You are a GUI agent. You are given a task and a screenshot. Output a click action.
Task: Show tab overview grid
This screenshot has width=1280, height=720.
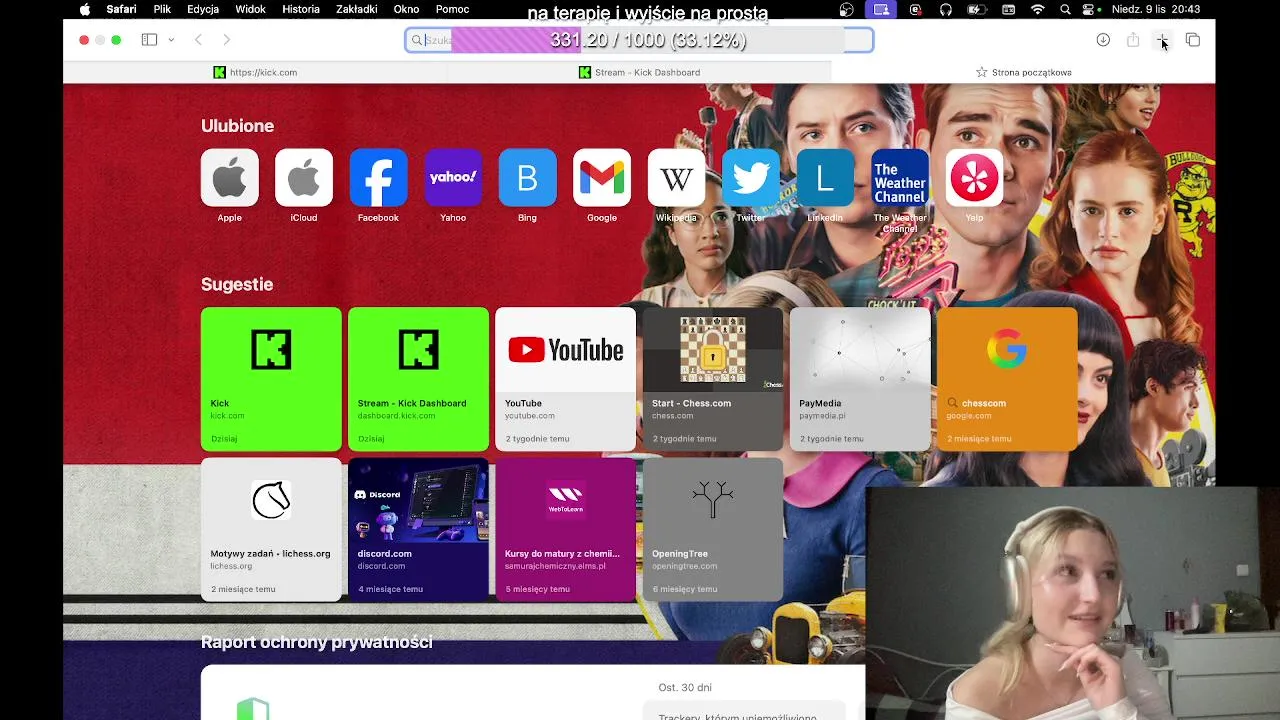[1193, 40]
